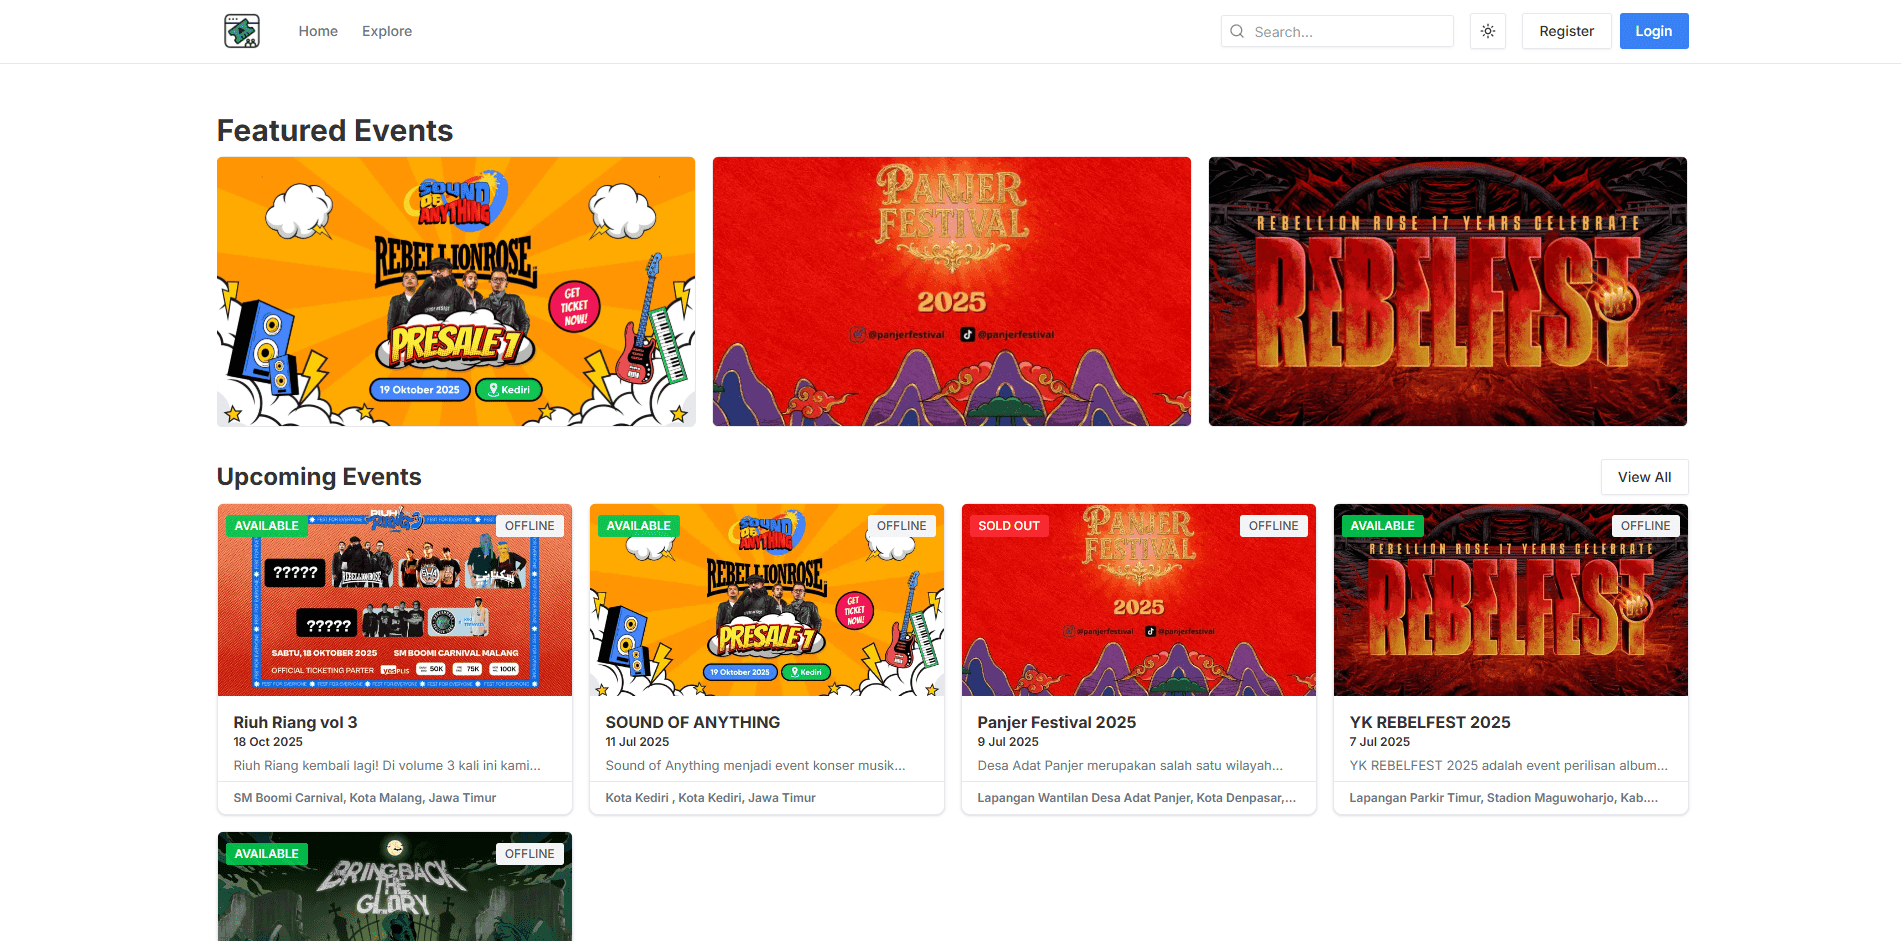
Task: Select the YK REBELFEST 2025 event title
Action: 1429,722
